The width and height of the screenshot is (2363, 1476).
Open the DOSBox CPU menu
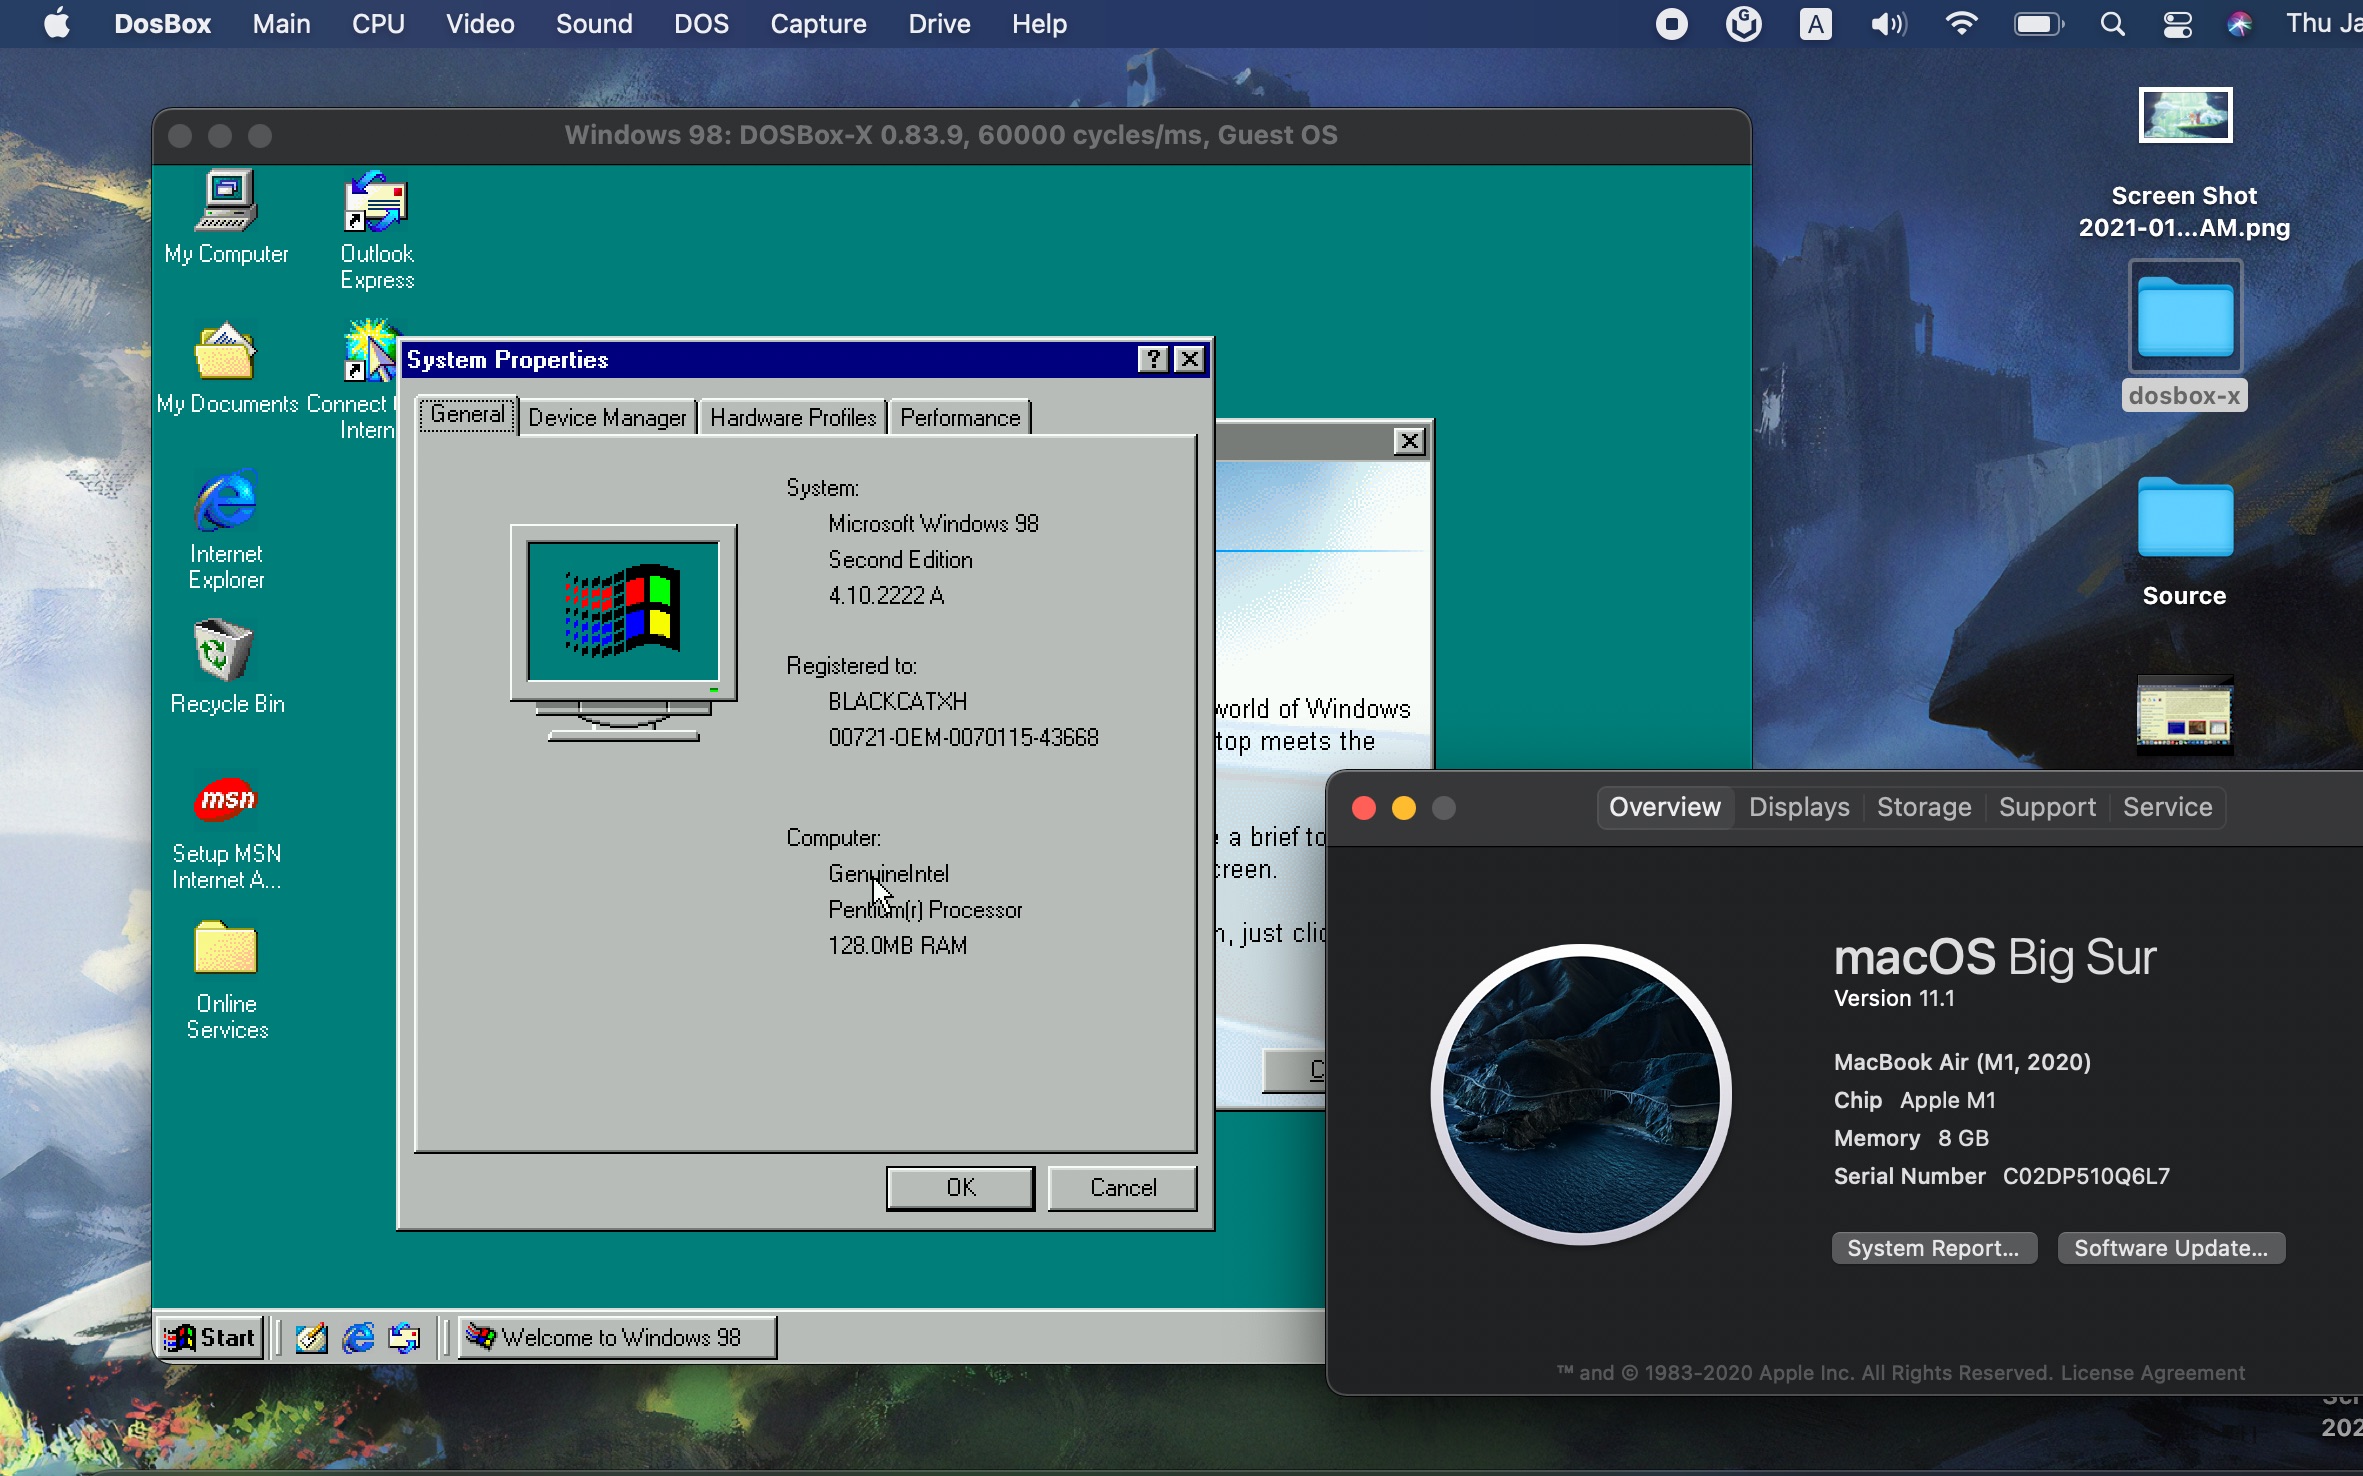point(378,24)
